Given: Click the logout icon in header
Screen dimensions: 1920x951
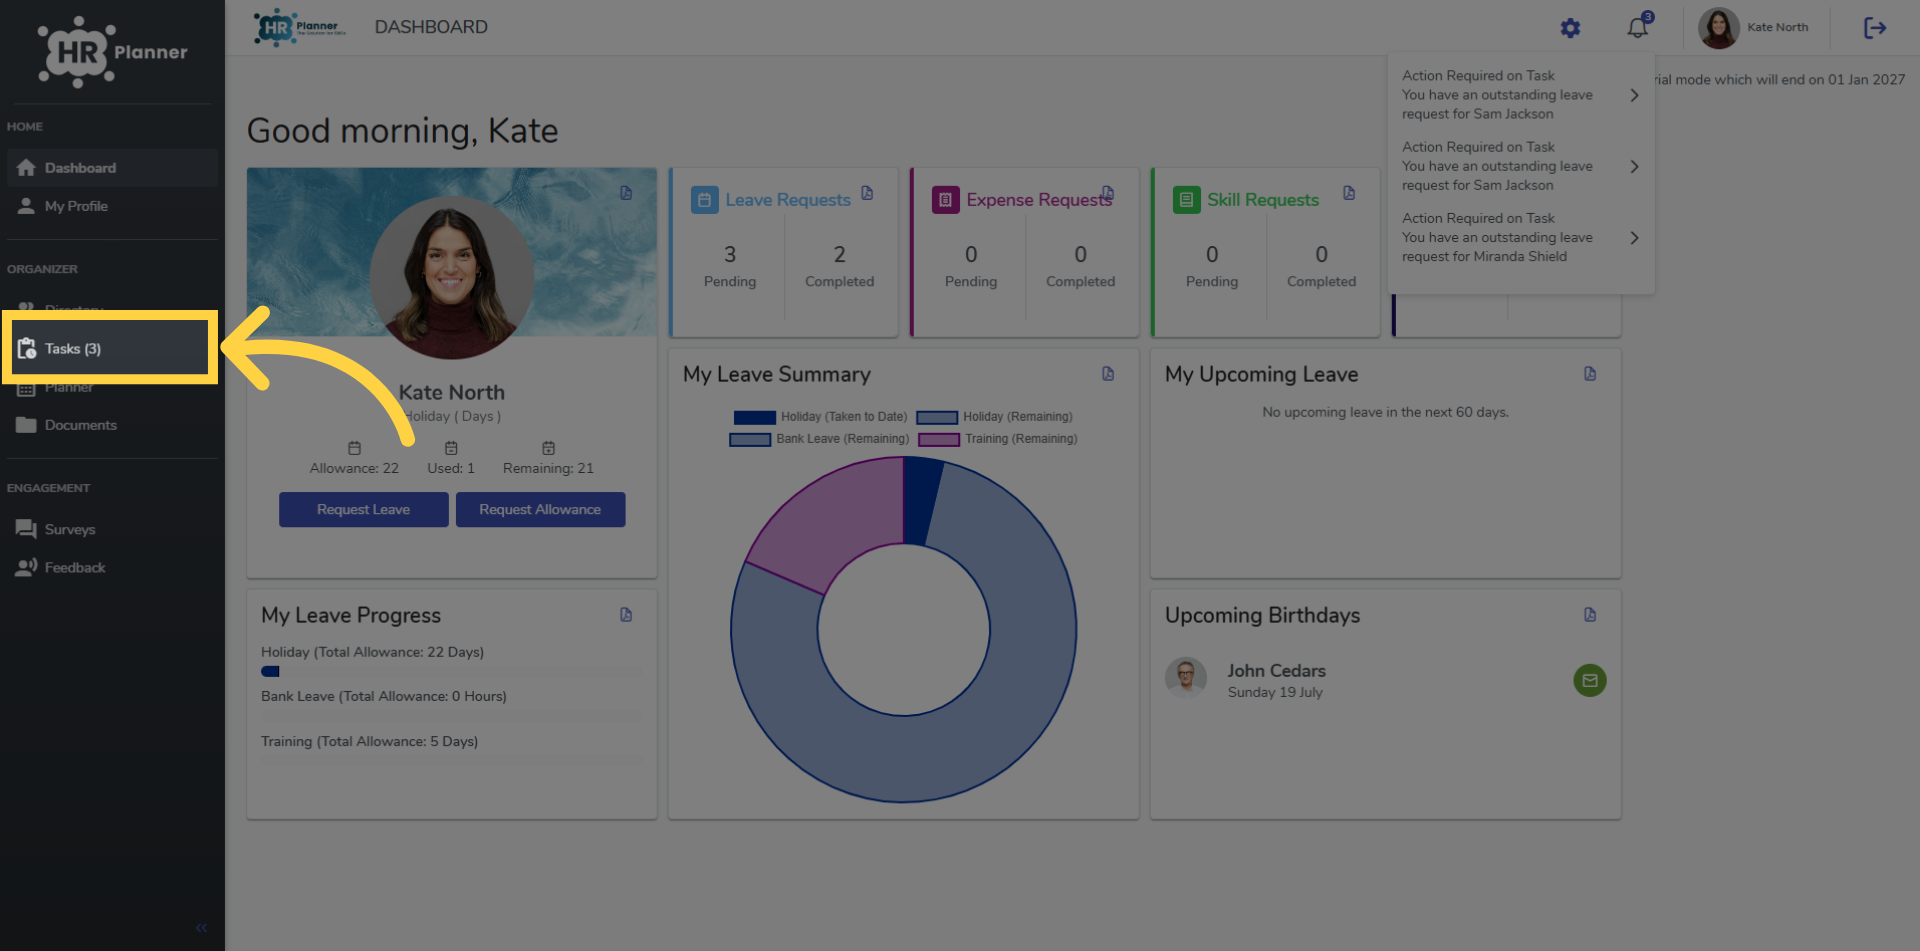Looking at the screenshot, I should (1875, 28).
